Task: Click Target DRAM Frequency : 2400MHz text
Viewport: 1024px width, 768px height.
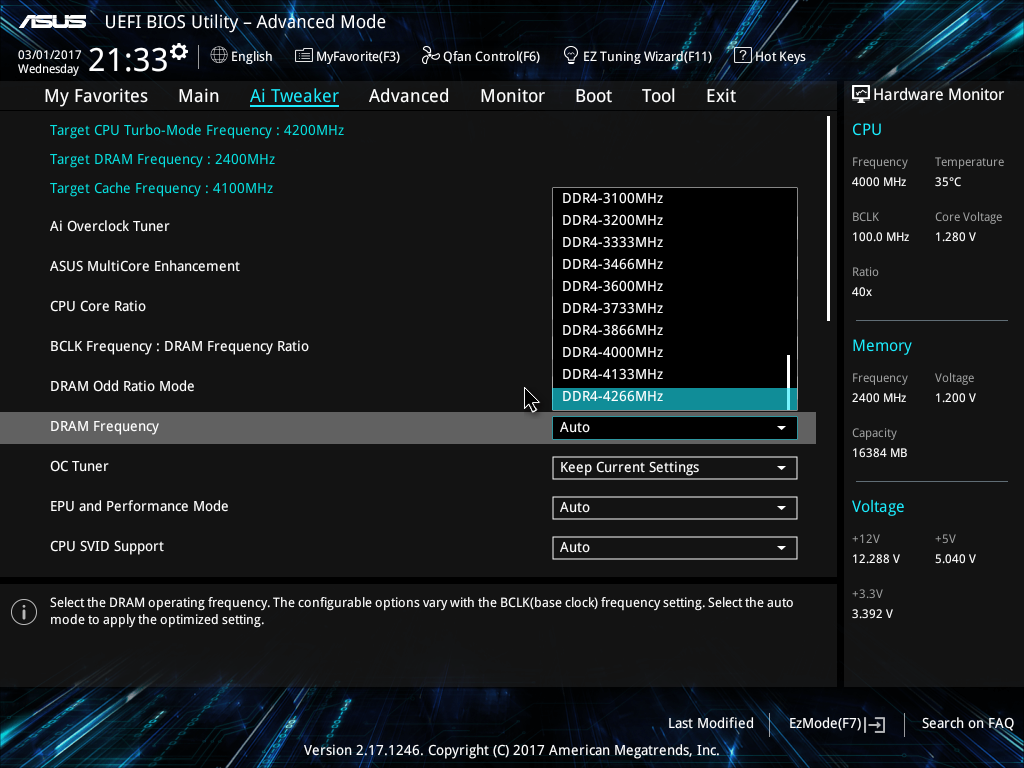Action: click(163, 159)
